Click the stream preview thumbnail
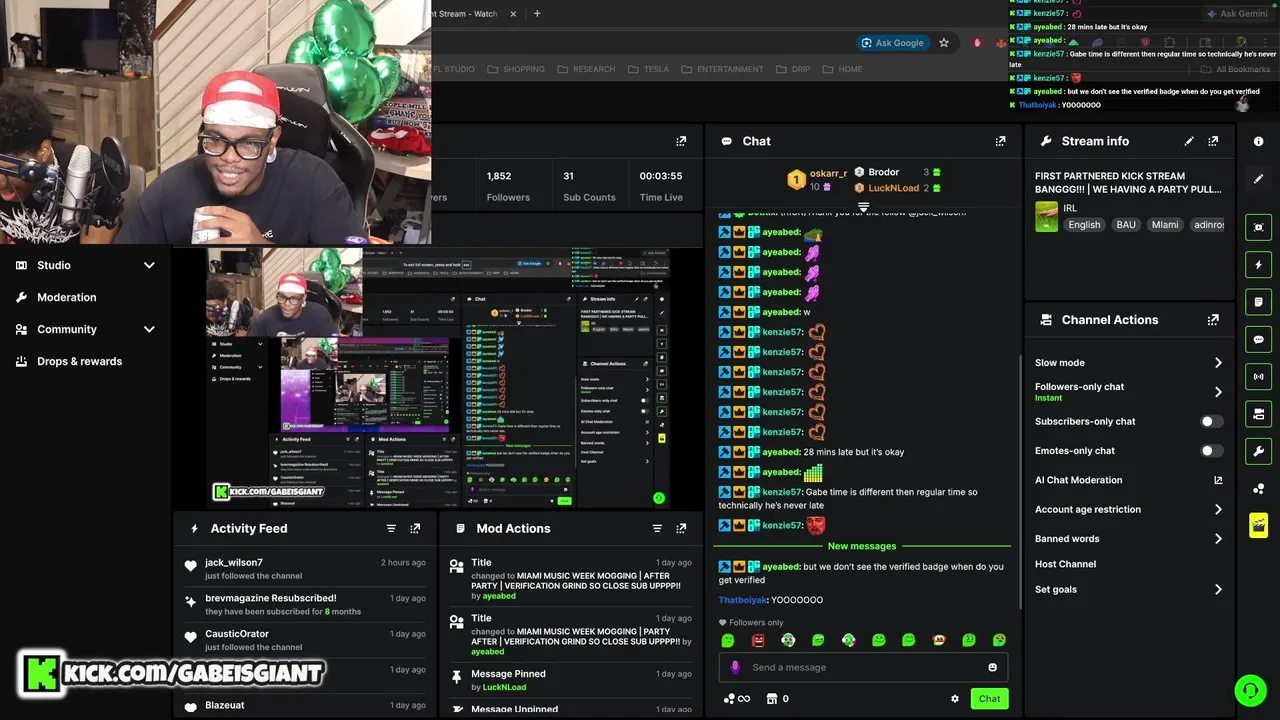1280x720 pixels. pyautogui.click(x=438, y=378)
